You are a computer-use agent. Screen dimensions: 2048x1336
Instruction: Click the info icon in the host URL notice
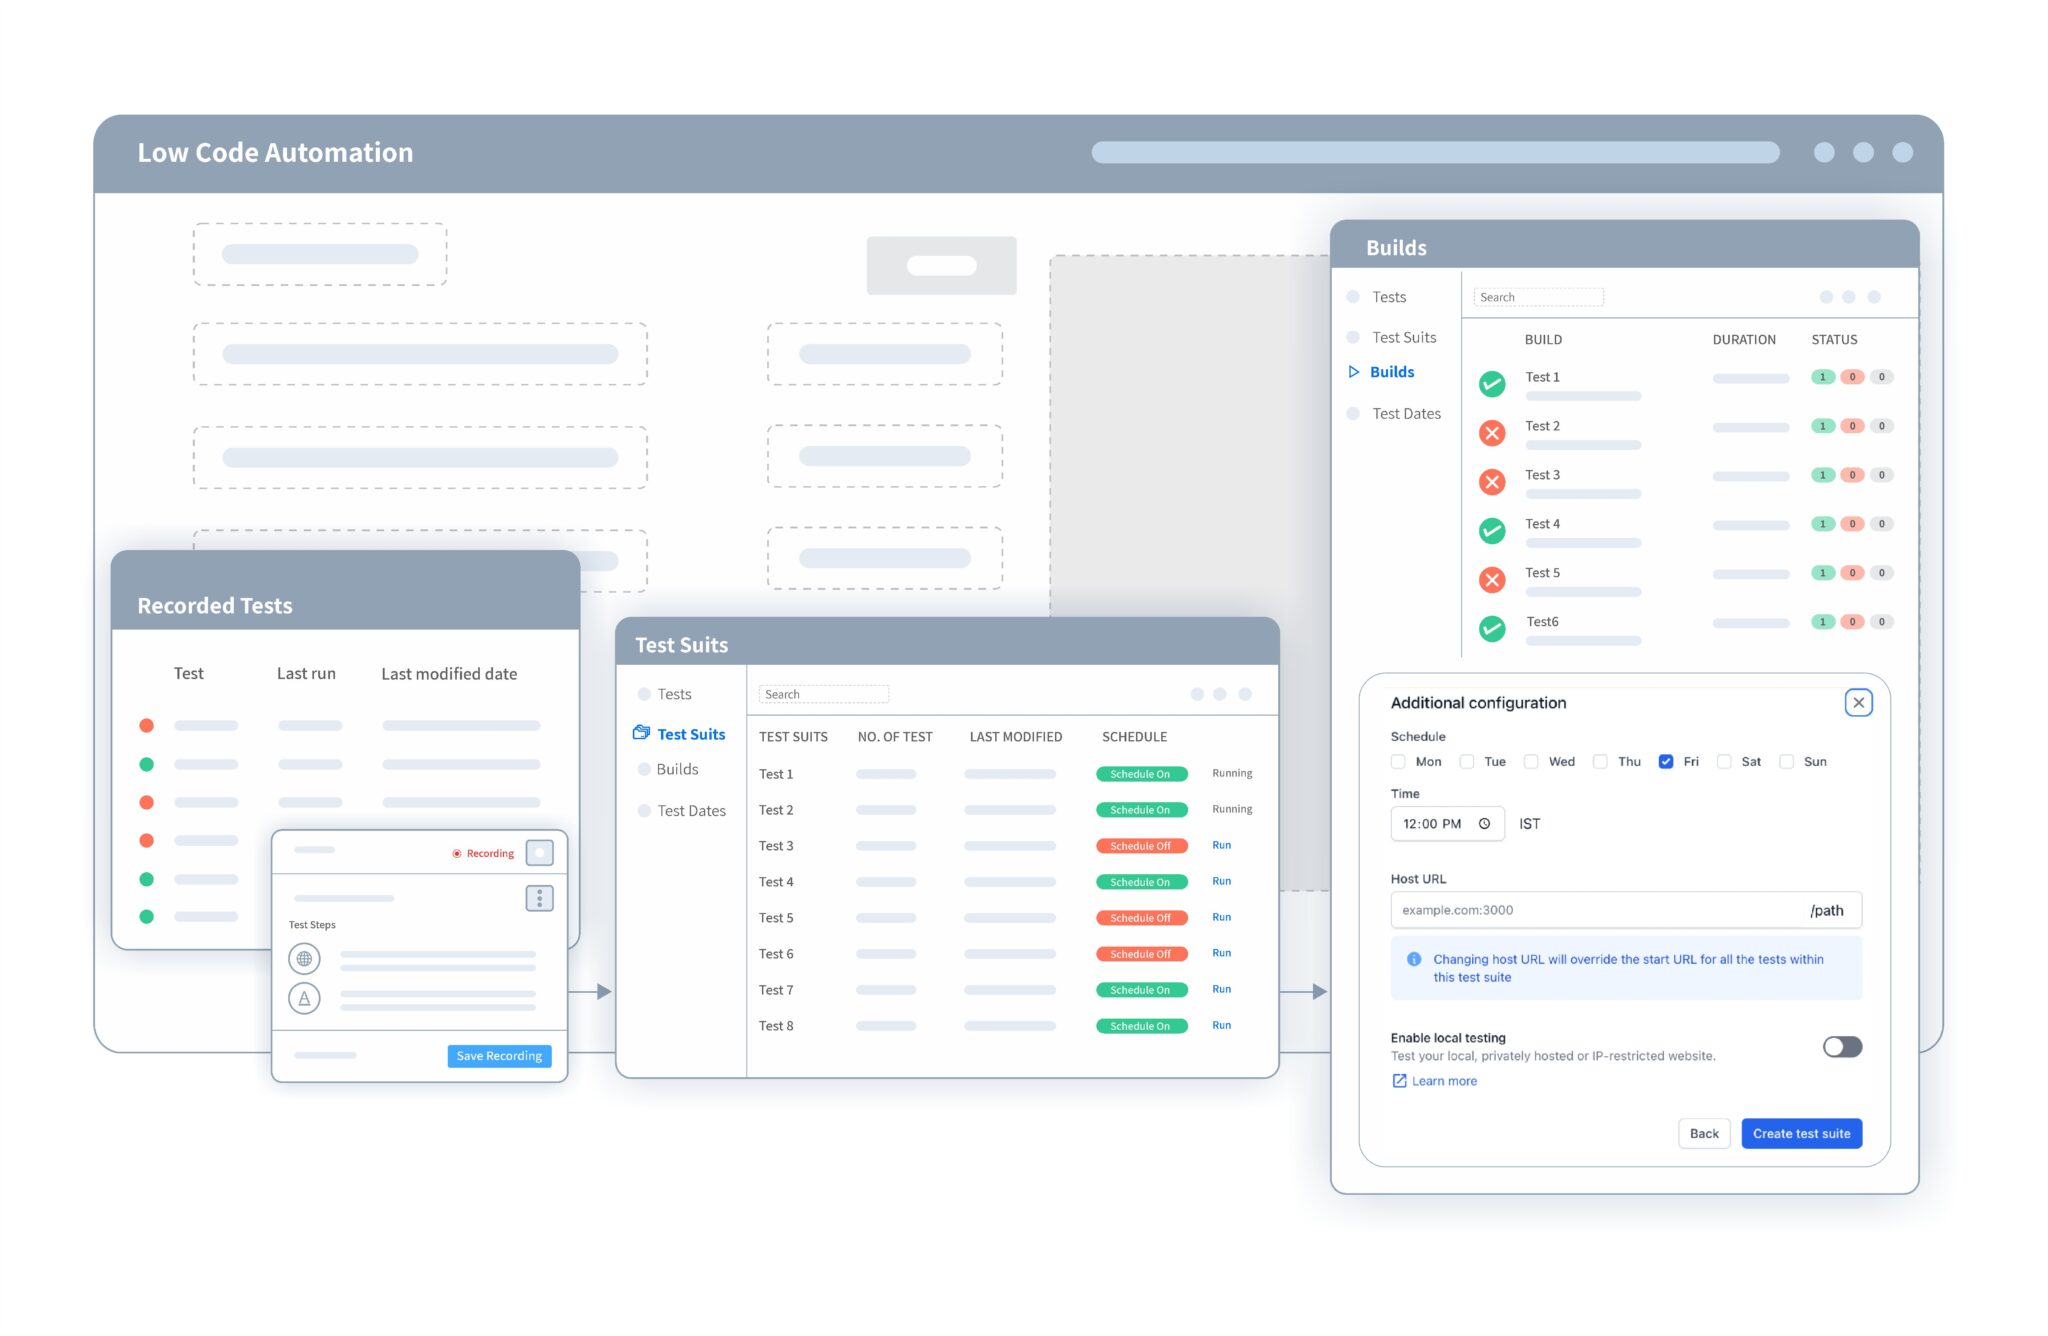[x=1413, y=959]
